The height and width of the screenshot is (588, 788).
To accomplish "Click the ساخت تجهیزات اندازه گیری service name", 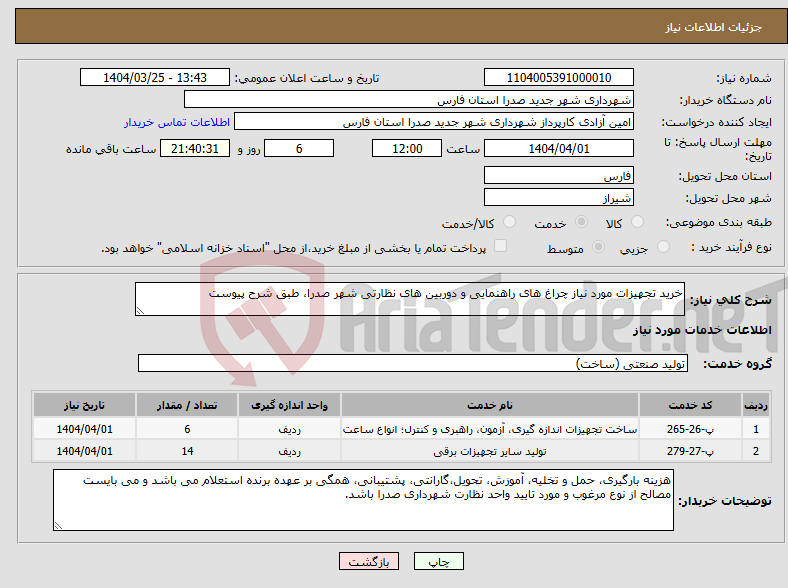I will [489, 429].
